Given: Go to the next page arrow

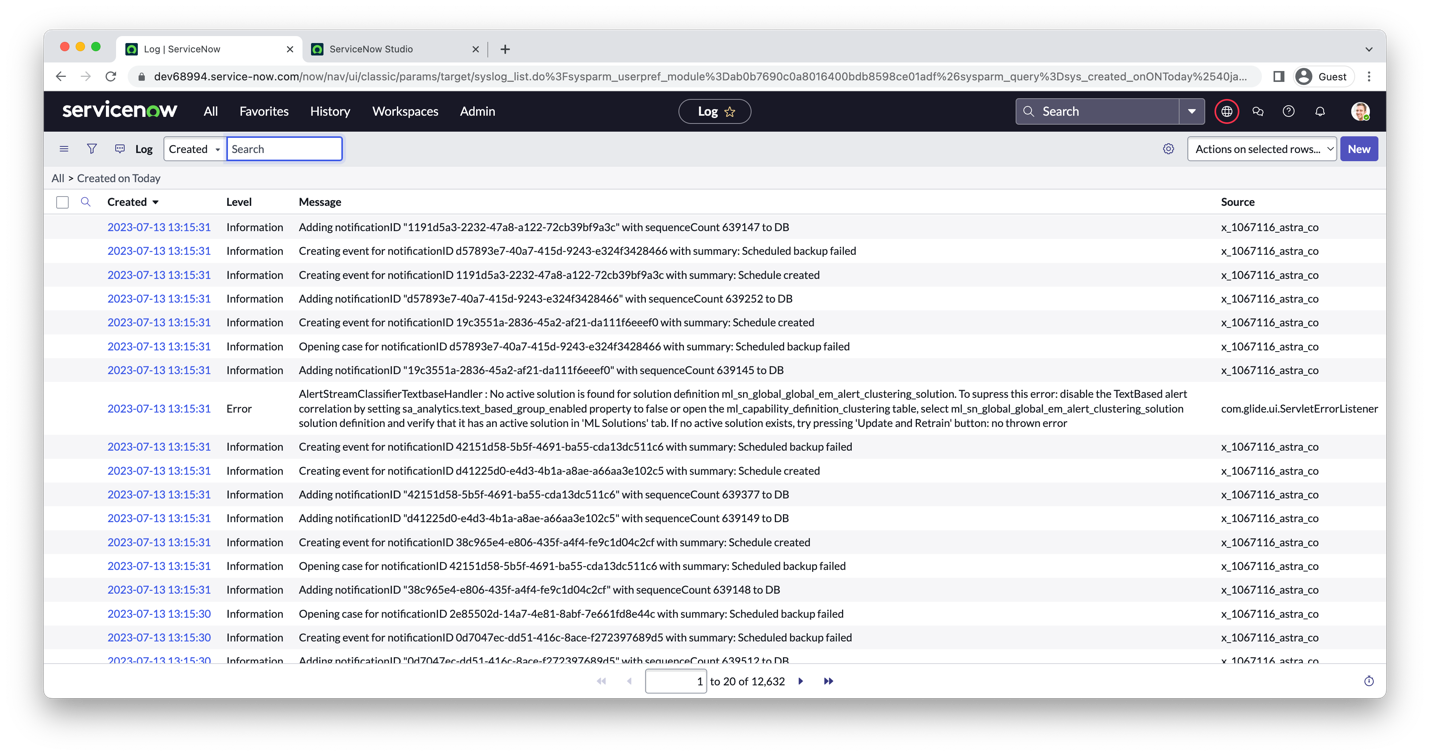Looking at the screenshot, I should 801,681.
